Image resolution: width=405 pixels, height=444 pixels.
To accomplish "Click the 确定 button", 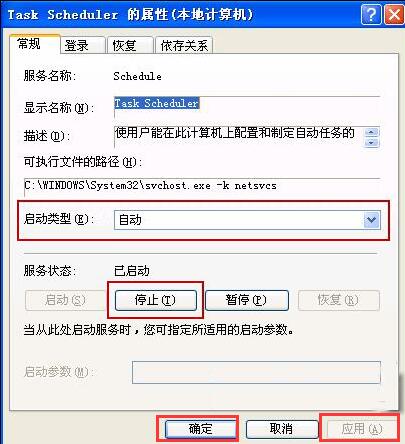I will coord(200,429).
